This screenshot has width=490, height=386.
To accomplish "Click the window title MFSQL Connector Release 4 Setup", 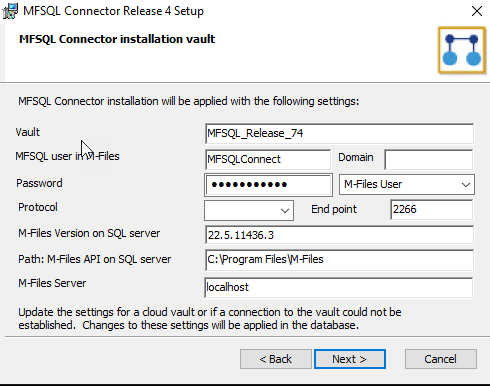I will tap(113, 11).
